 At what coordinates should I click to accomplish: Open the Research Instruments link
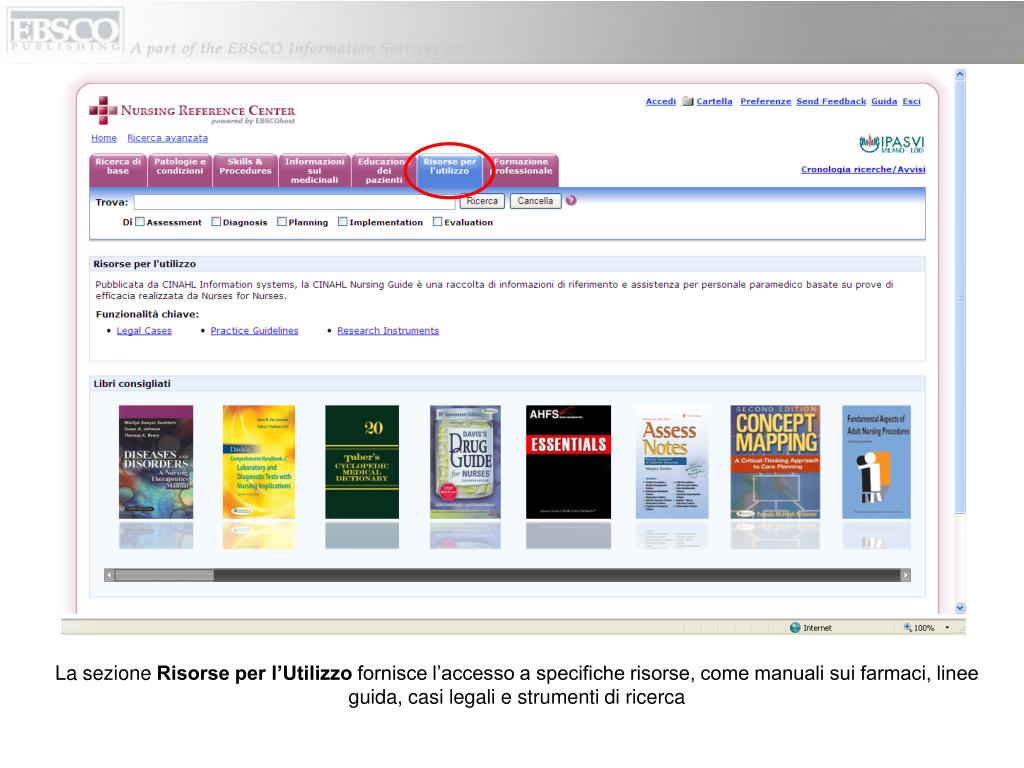pos(388,330)
